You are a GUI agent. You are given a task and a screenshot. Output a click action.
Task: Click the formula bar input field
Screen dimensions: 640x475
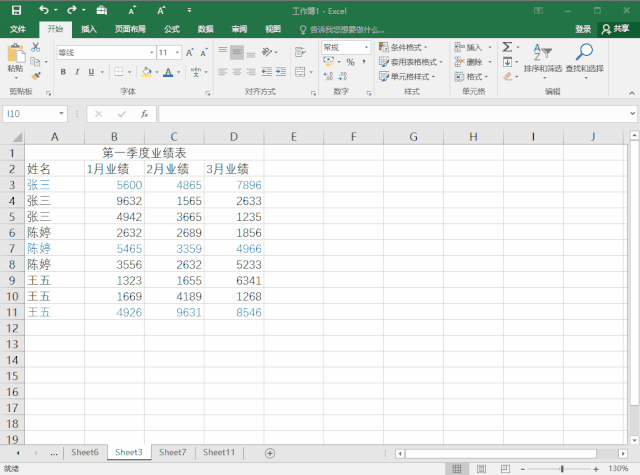tap(393, 114)
